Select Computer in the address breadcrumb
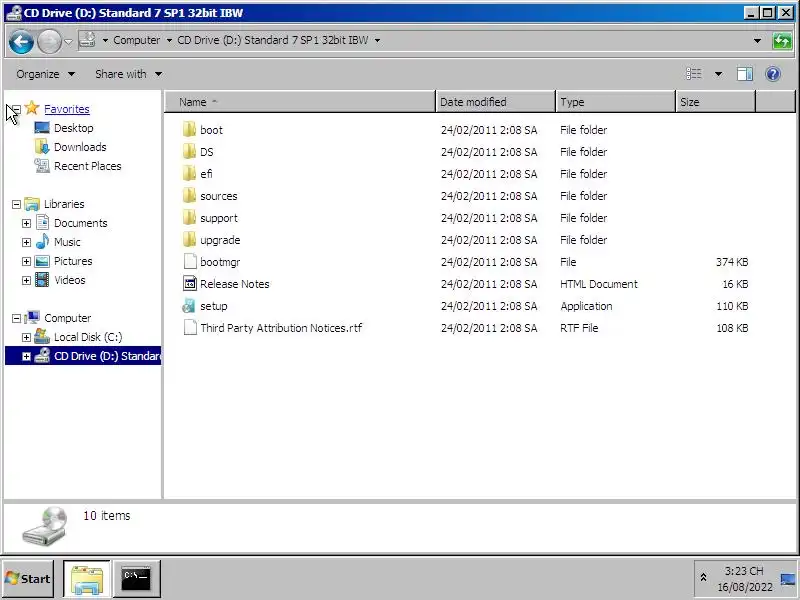 [136, 40]
